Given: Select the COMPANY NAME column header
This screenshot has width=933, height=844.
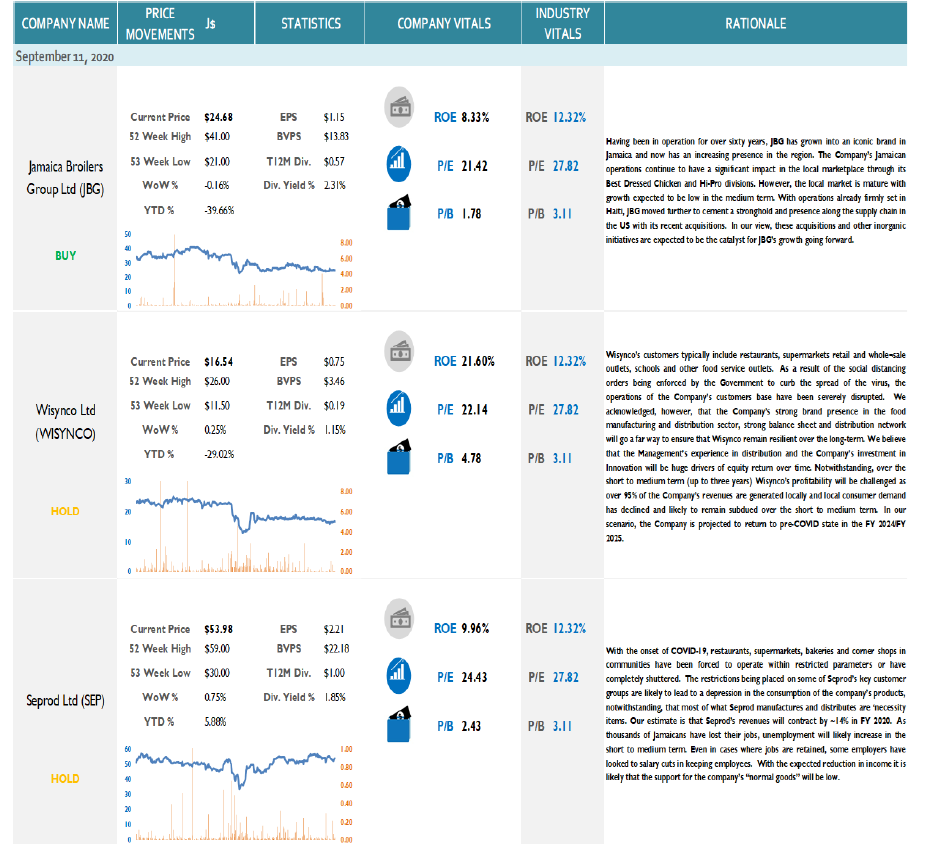Looking at the screenshot, I should point(65,23).
